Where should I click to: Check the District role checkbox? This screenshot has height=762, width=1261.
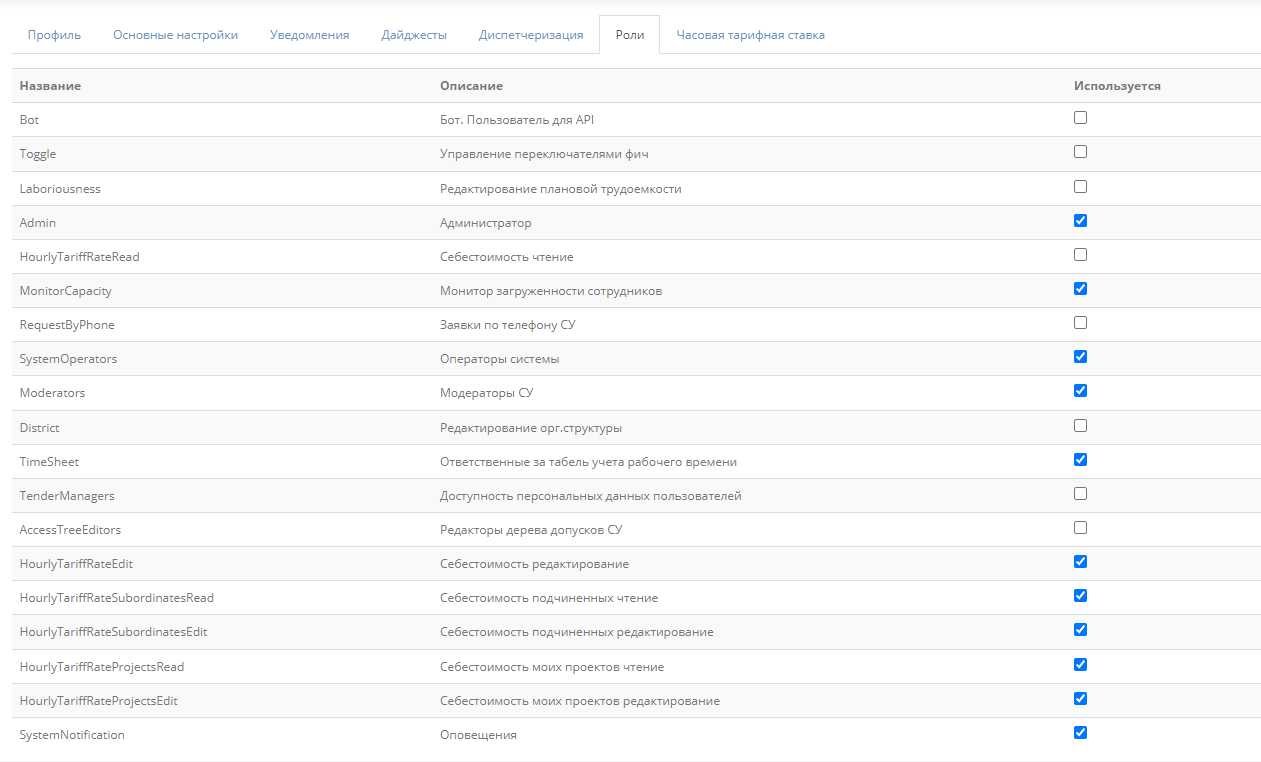pyautogui.click(x=1080, y=426)
